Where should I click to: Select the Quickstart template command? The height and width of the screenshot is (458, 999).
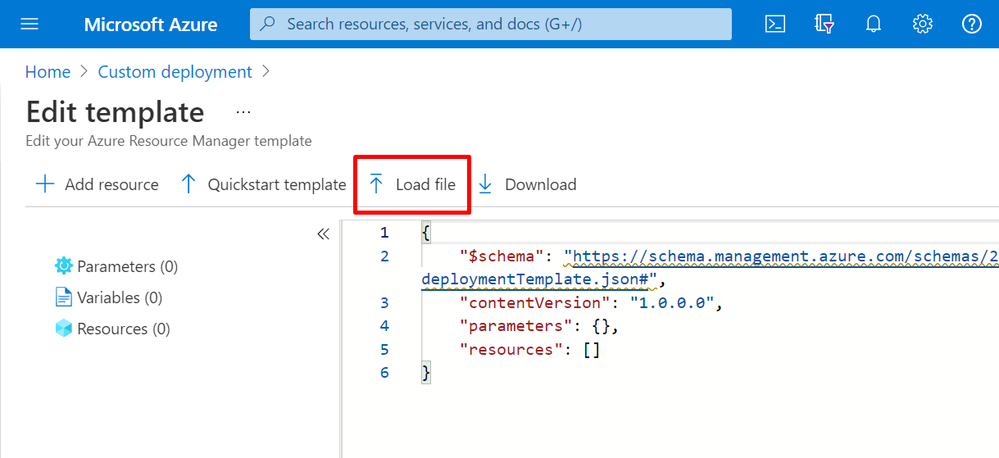coord(263,185)
